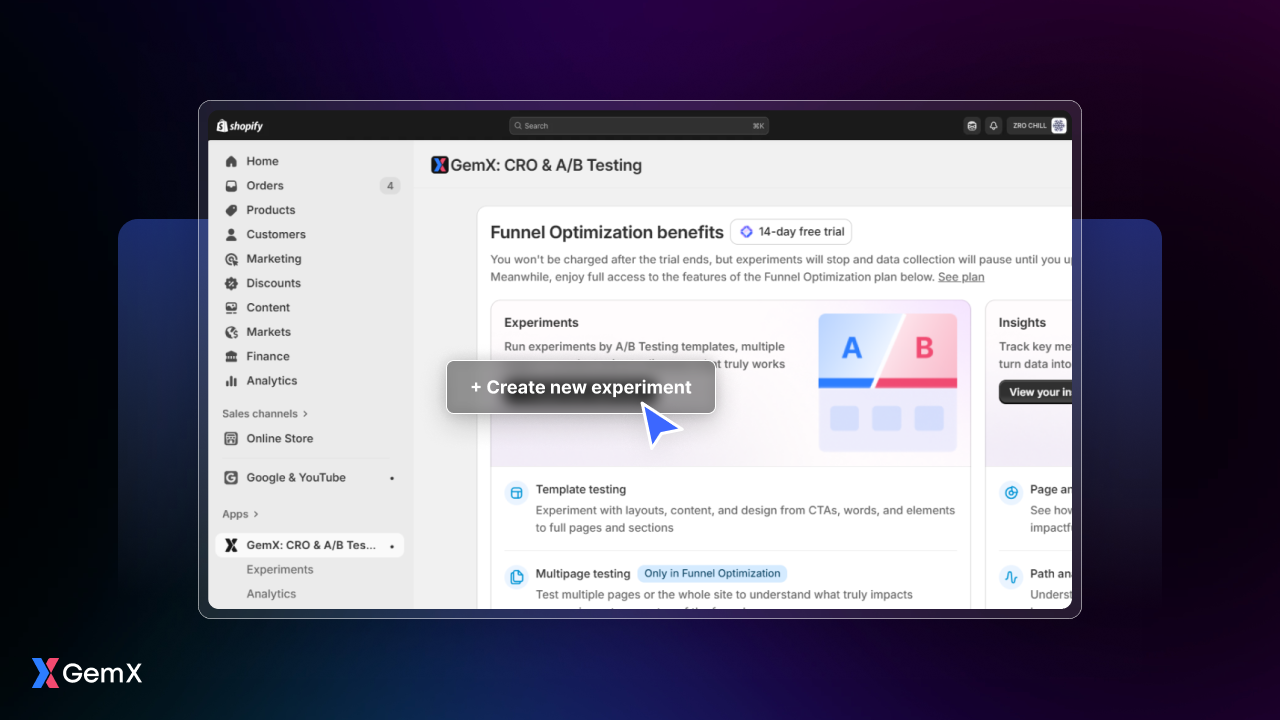Click the Analytics bar chart icon
Image resolution: width=1280 pixels, height=720 pixels.
231,381
